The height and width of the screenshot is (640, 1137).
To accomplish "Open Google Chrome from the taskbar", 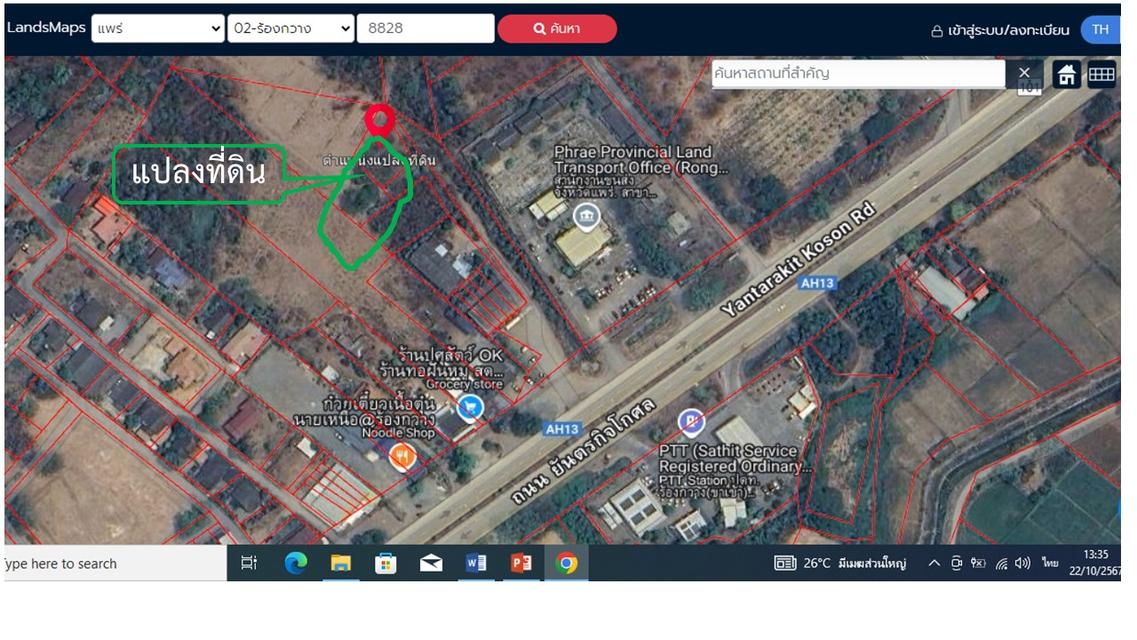I will [568, 563].
